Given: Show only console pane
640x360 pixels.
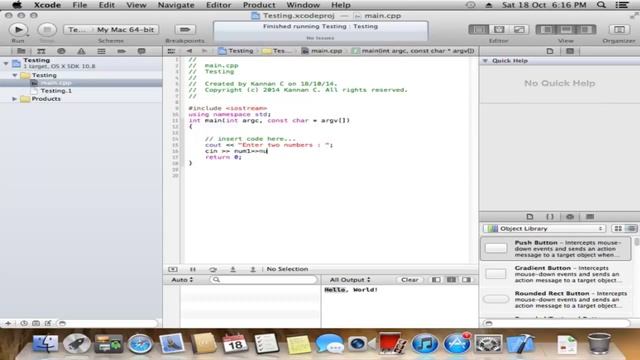Looking at the screenshot, I should click(467, 280).
